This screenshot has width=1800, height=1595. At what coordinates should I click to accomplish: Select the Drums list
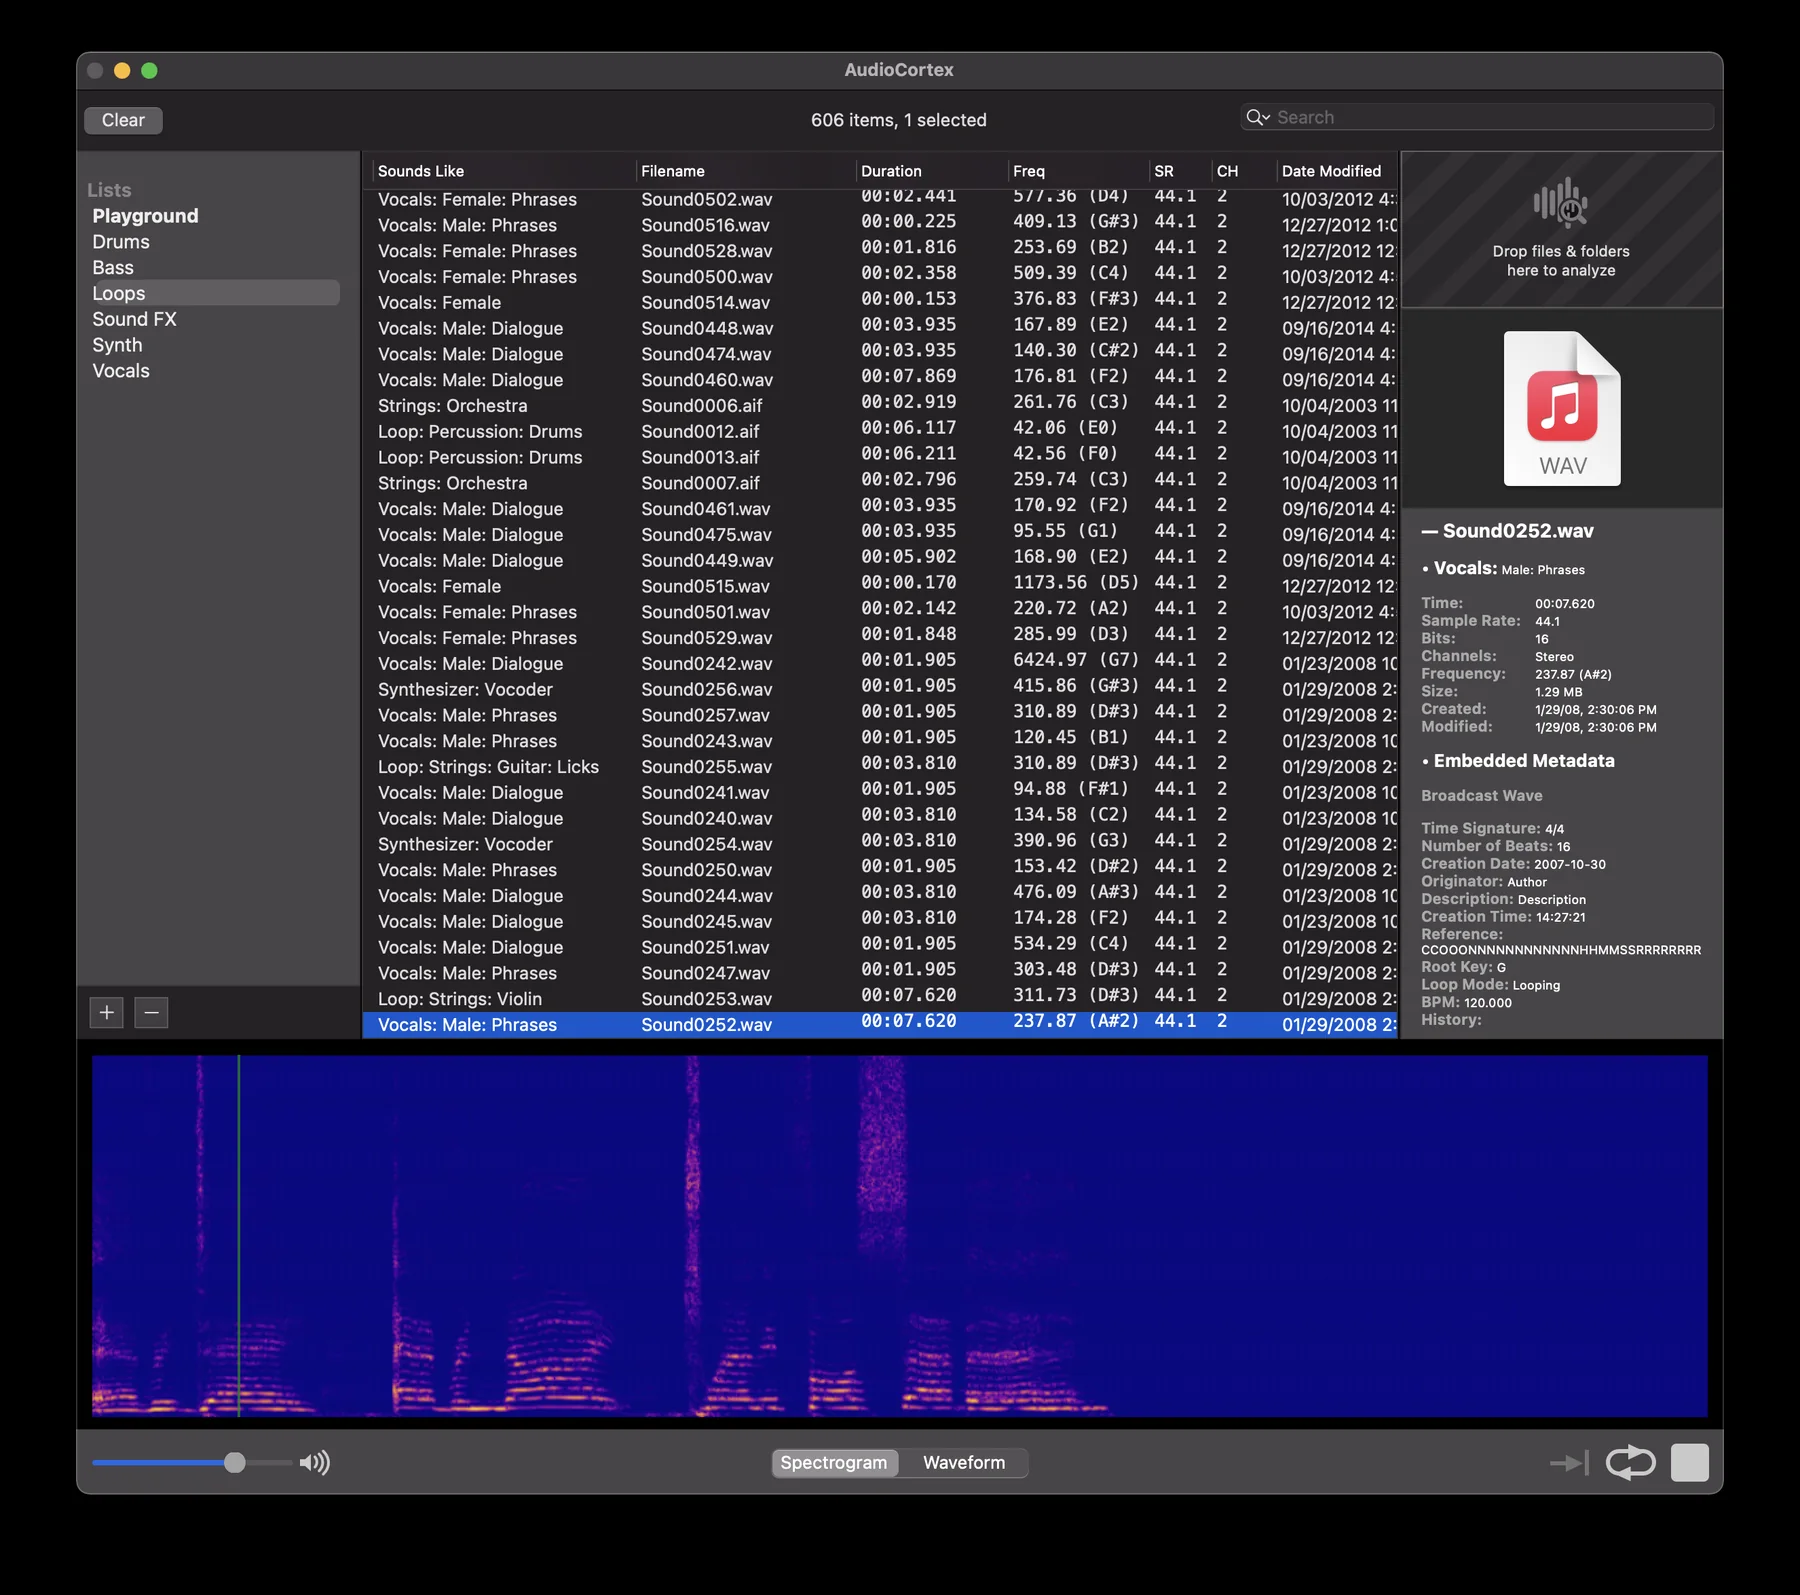121,242
